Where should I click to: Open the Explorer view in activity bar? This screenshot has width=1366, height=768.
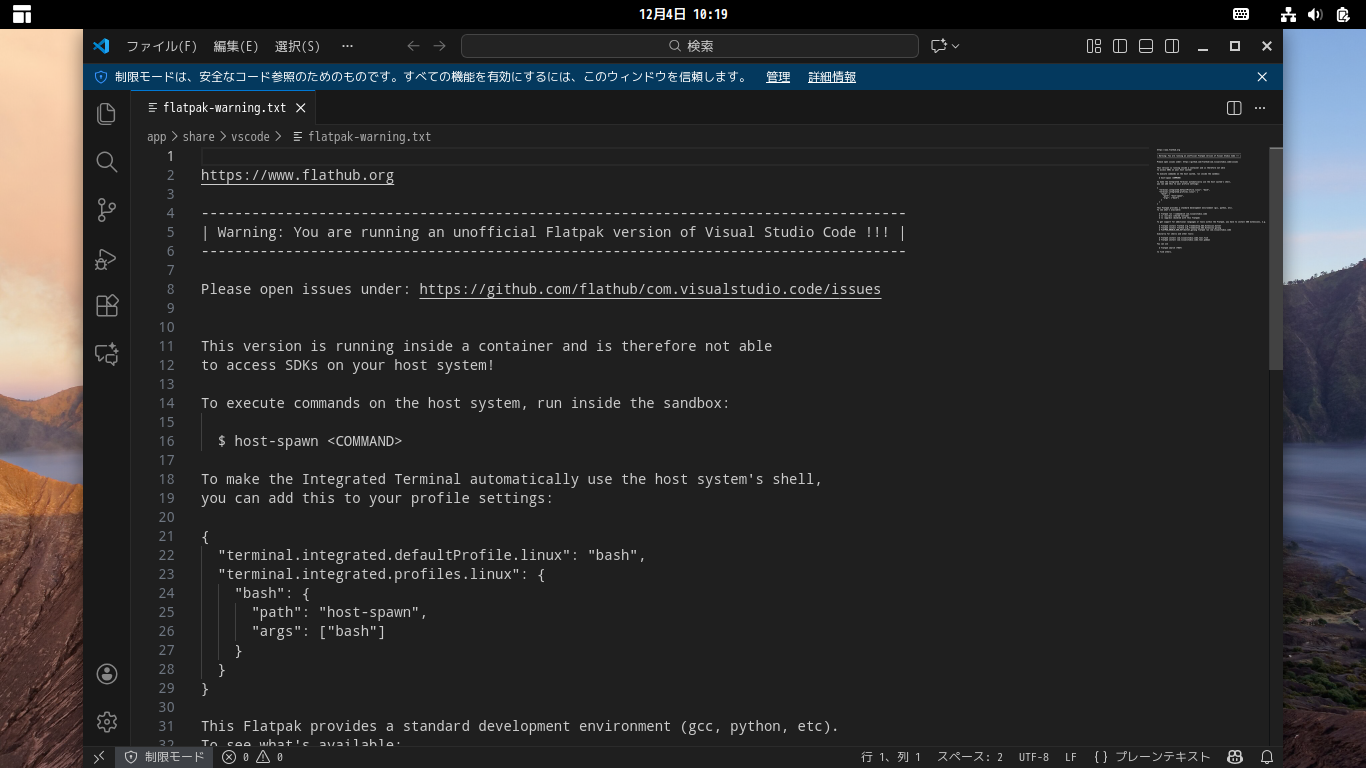click(107, 114)
